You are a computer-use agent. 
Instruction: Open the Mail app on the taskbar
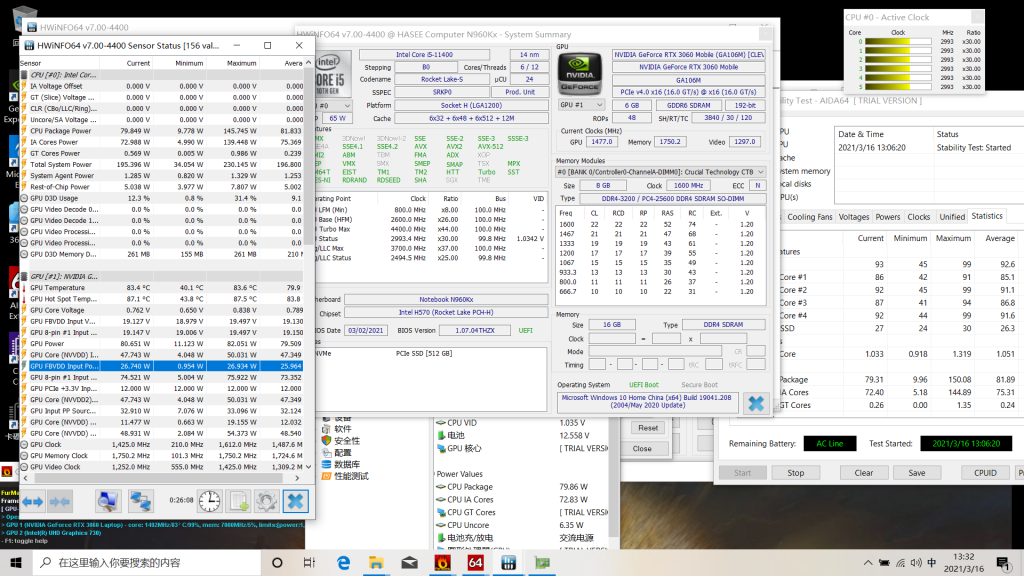(x=409, y=562)
